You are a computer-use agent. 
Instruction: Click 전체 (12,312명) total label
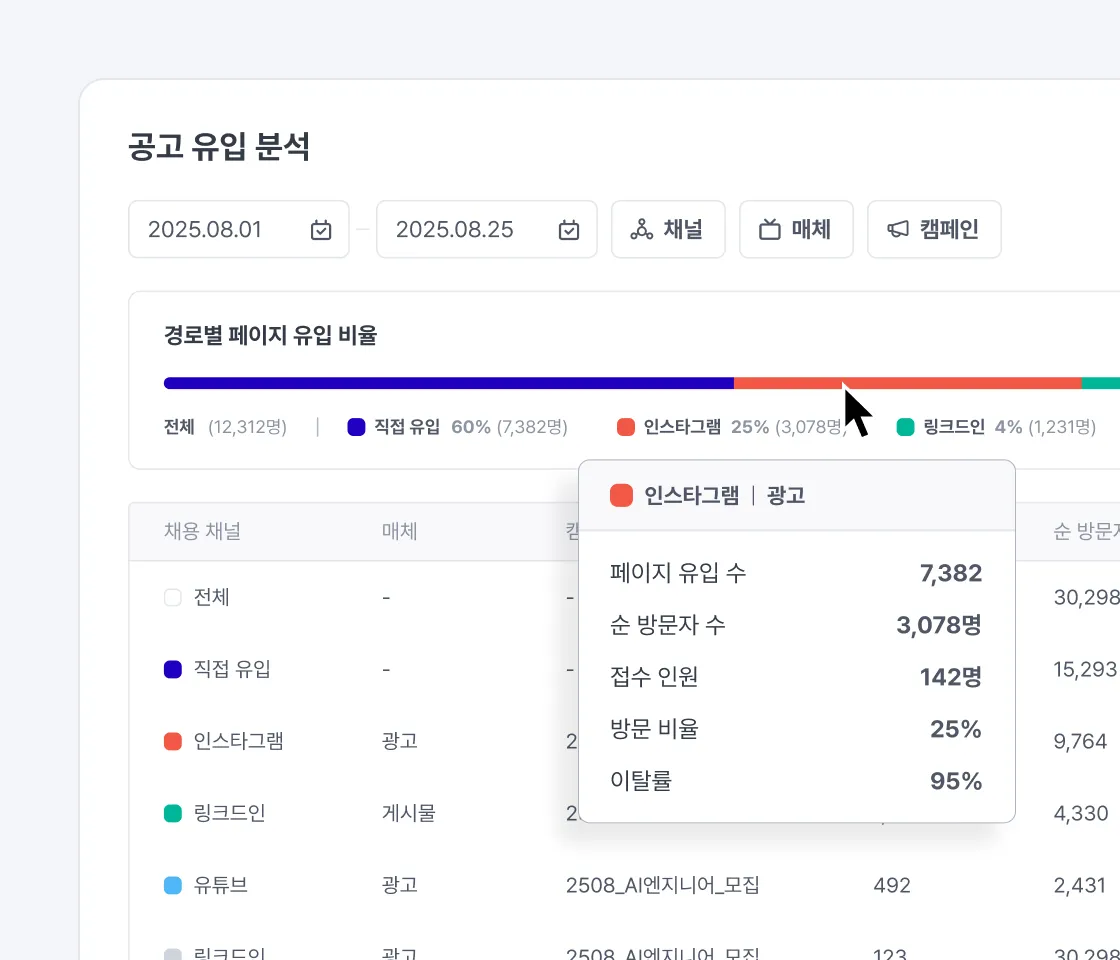225,427
